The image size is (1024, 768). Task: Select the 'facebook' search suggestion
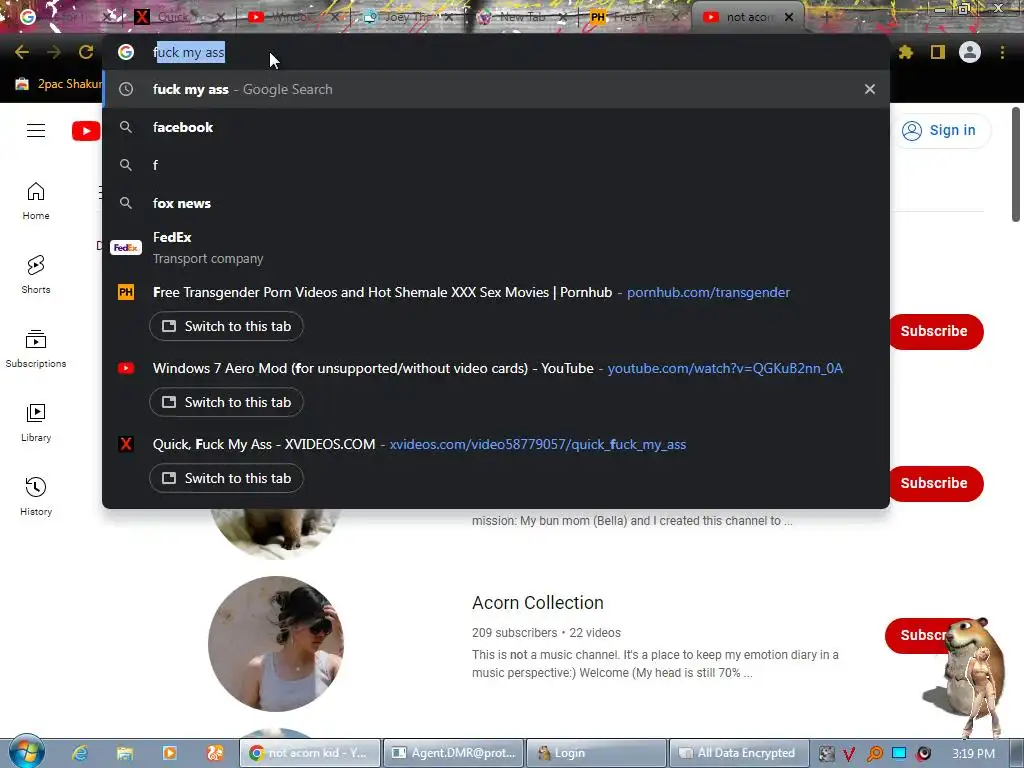point(496,127)
